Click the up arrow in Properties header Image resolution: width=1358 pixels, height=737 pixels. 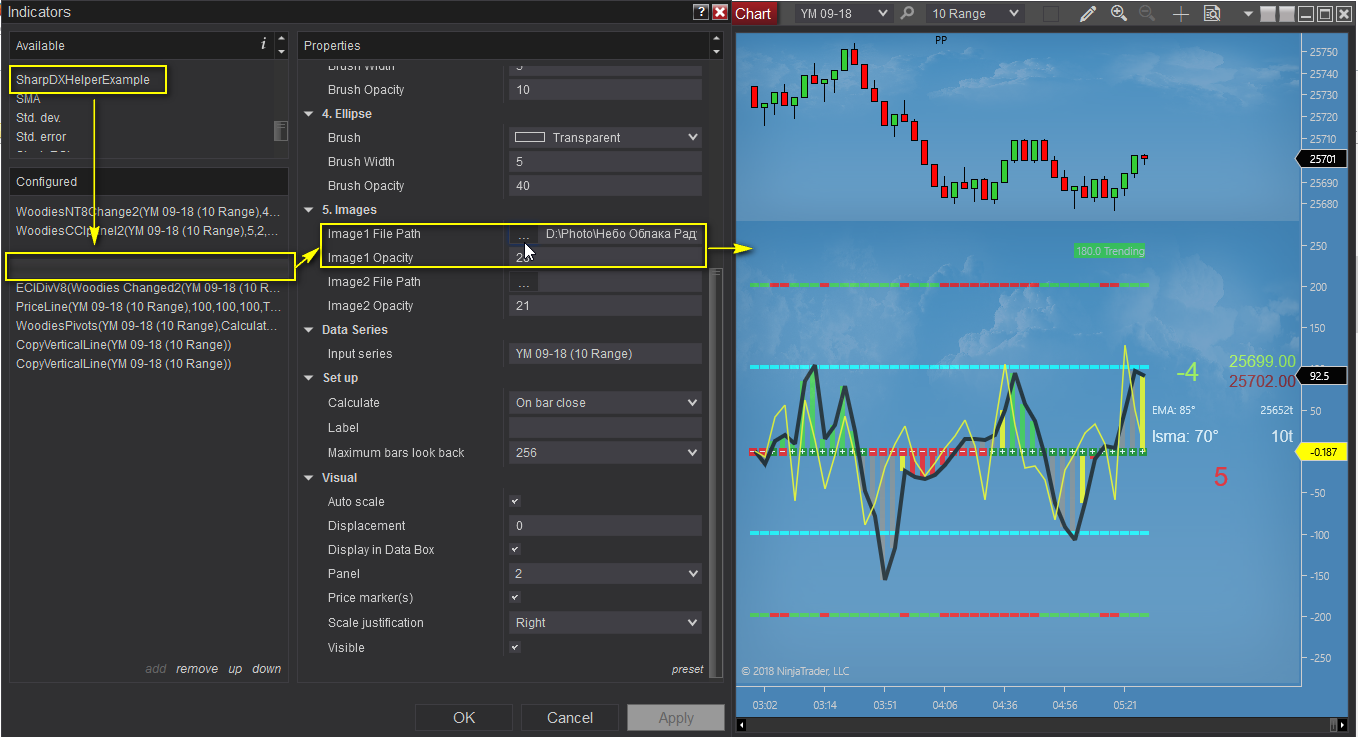coord(715,39)
